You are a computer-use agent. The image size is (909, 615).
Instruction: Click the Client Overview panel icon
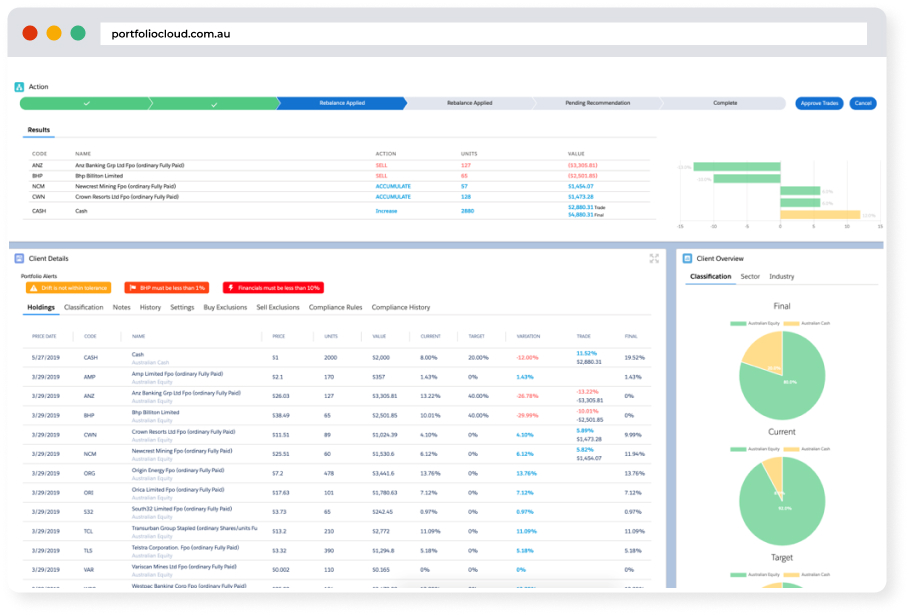point(687,259)
